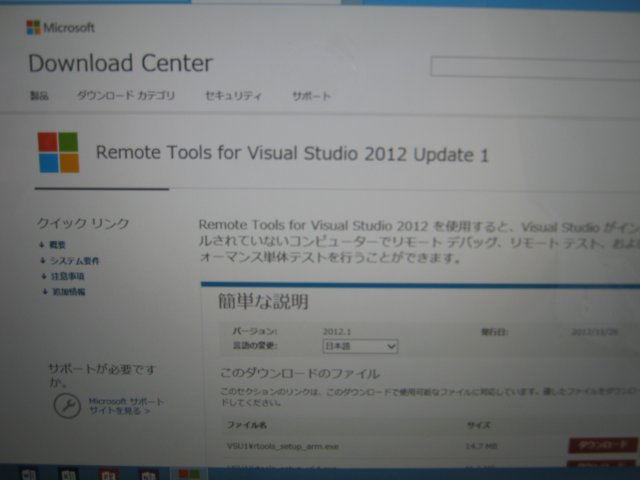Viewport: 640px width, 480px height.
Task: Select the active browser taskbar item with Microsoft logo
Action: [x=189, y=474]
